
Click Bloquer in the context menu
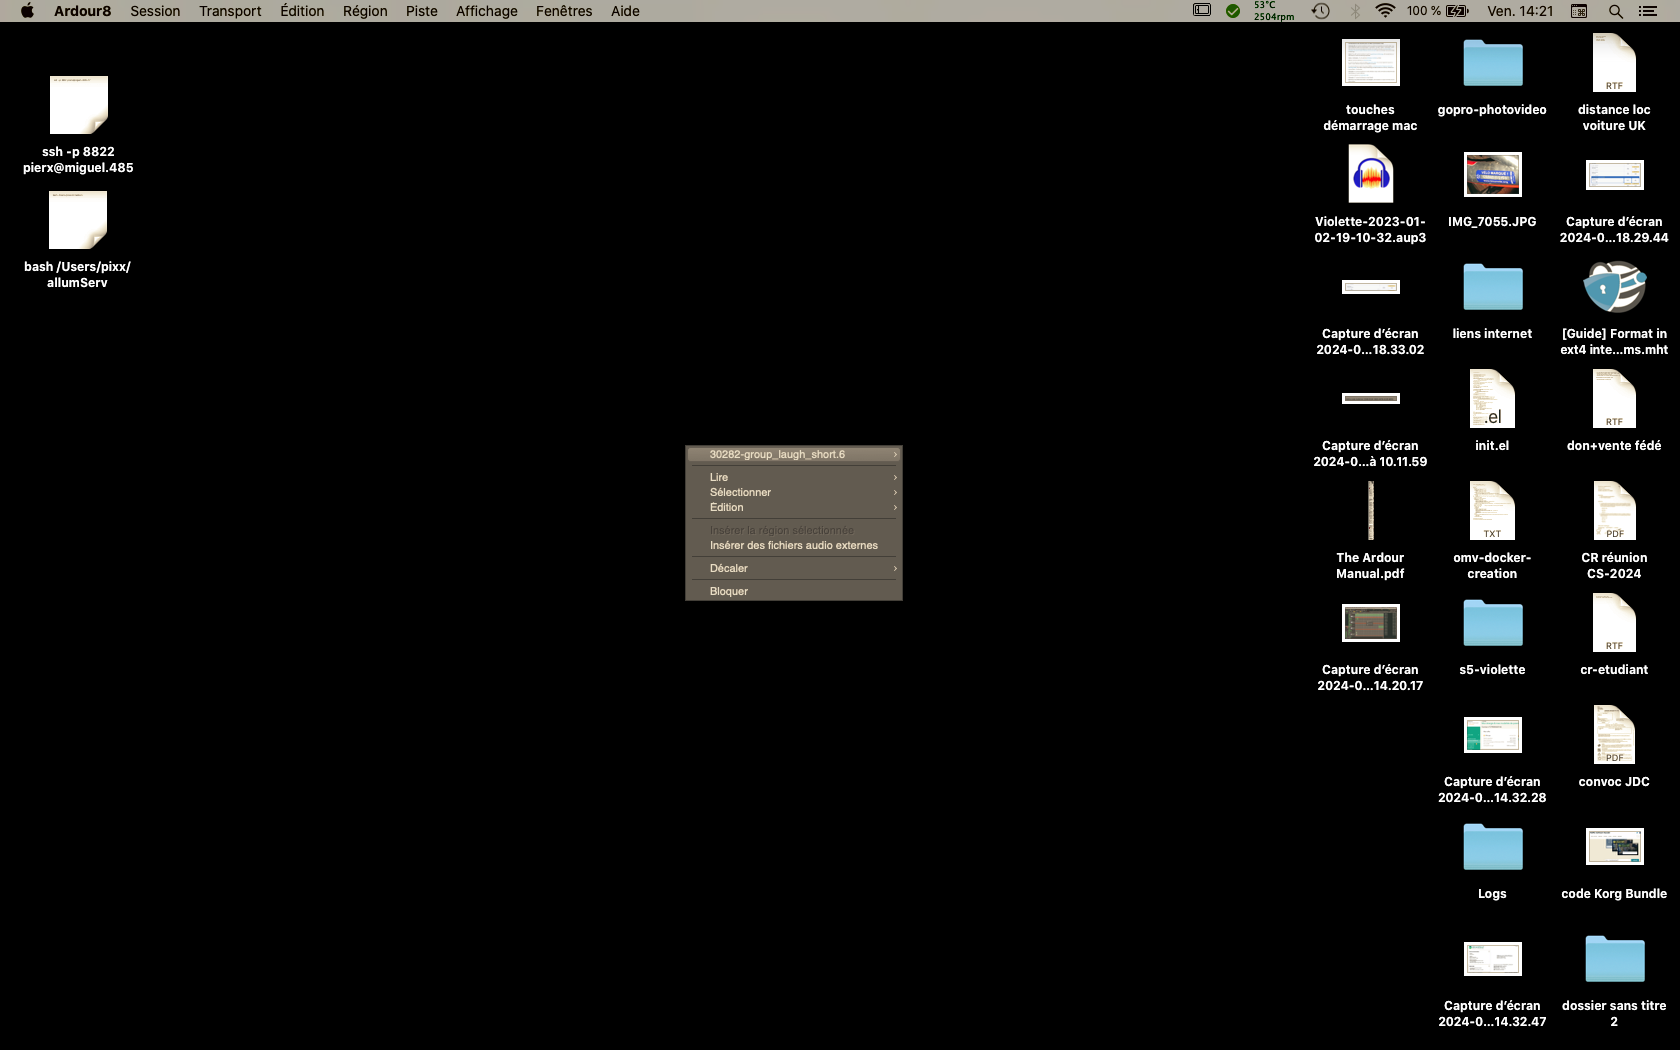[729, 591]
